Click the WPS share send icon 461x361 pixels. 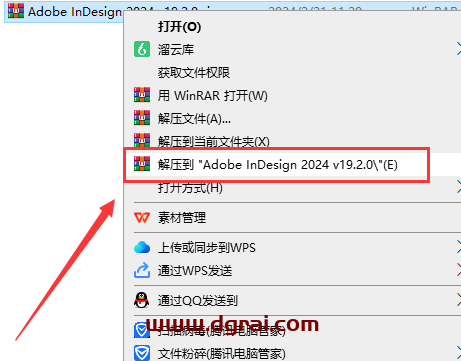coord(142,270)
